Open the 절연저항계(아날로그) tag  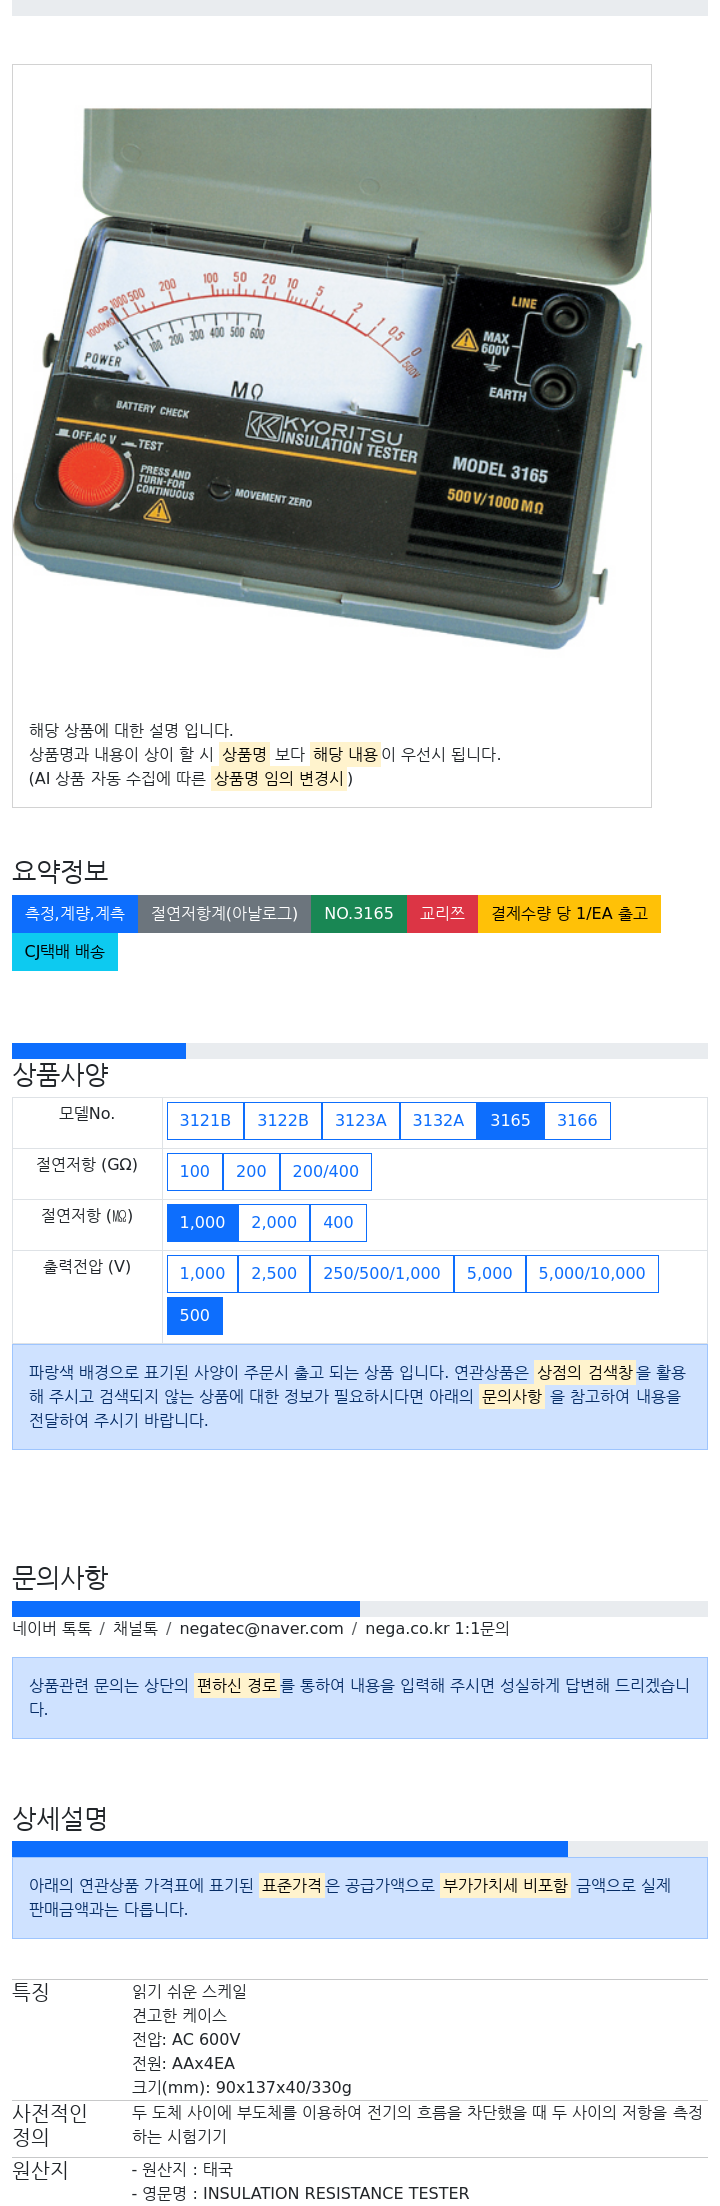(x=224, y=913)
